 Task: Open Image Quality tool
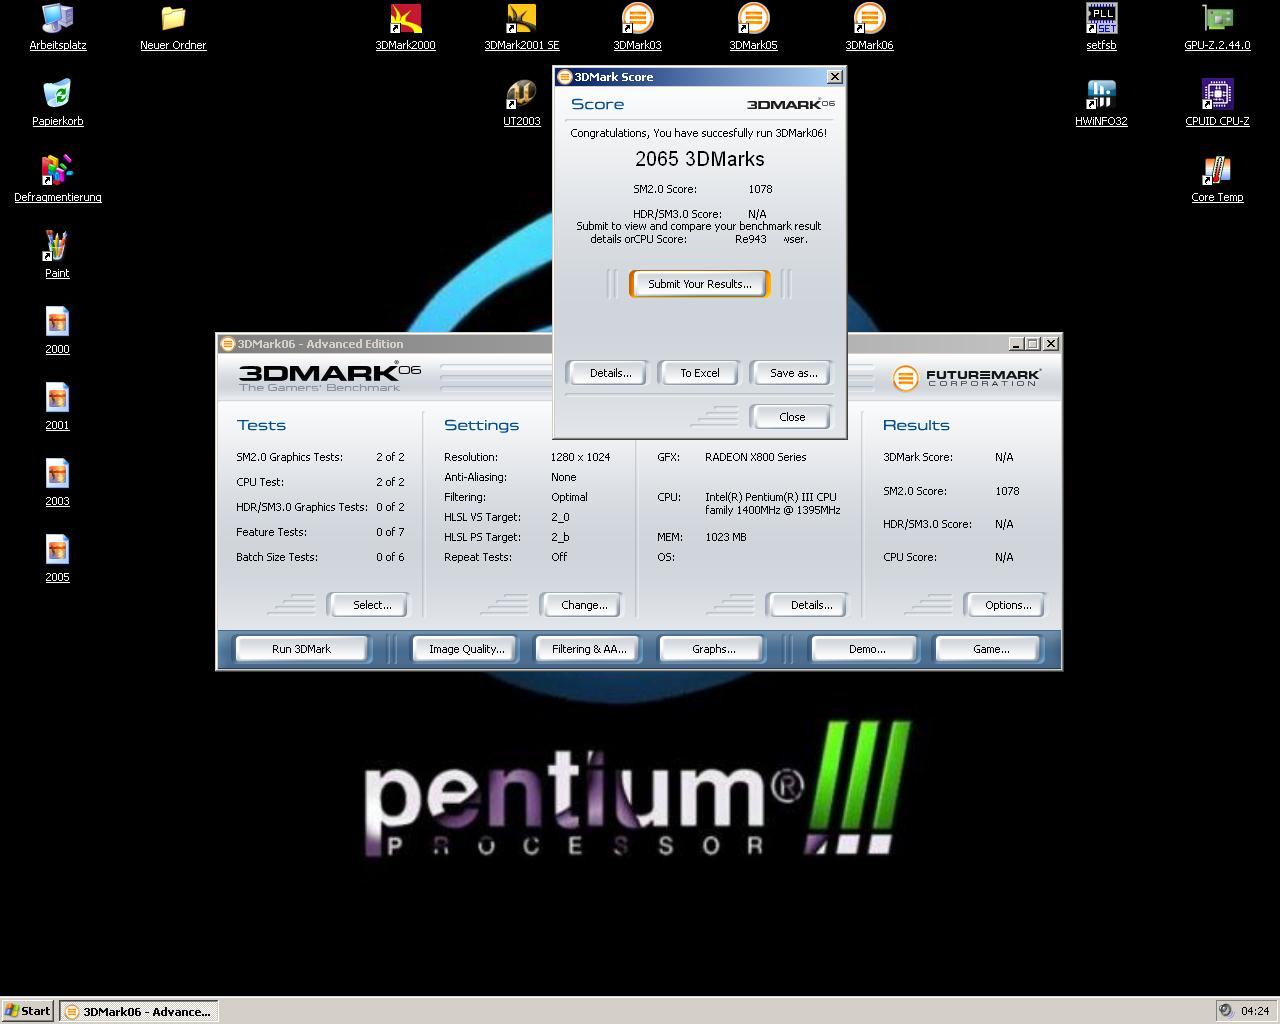point(467,649)
